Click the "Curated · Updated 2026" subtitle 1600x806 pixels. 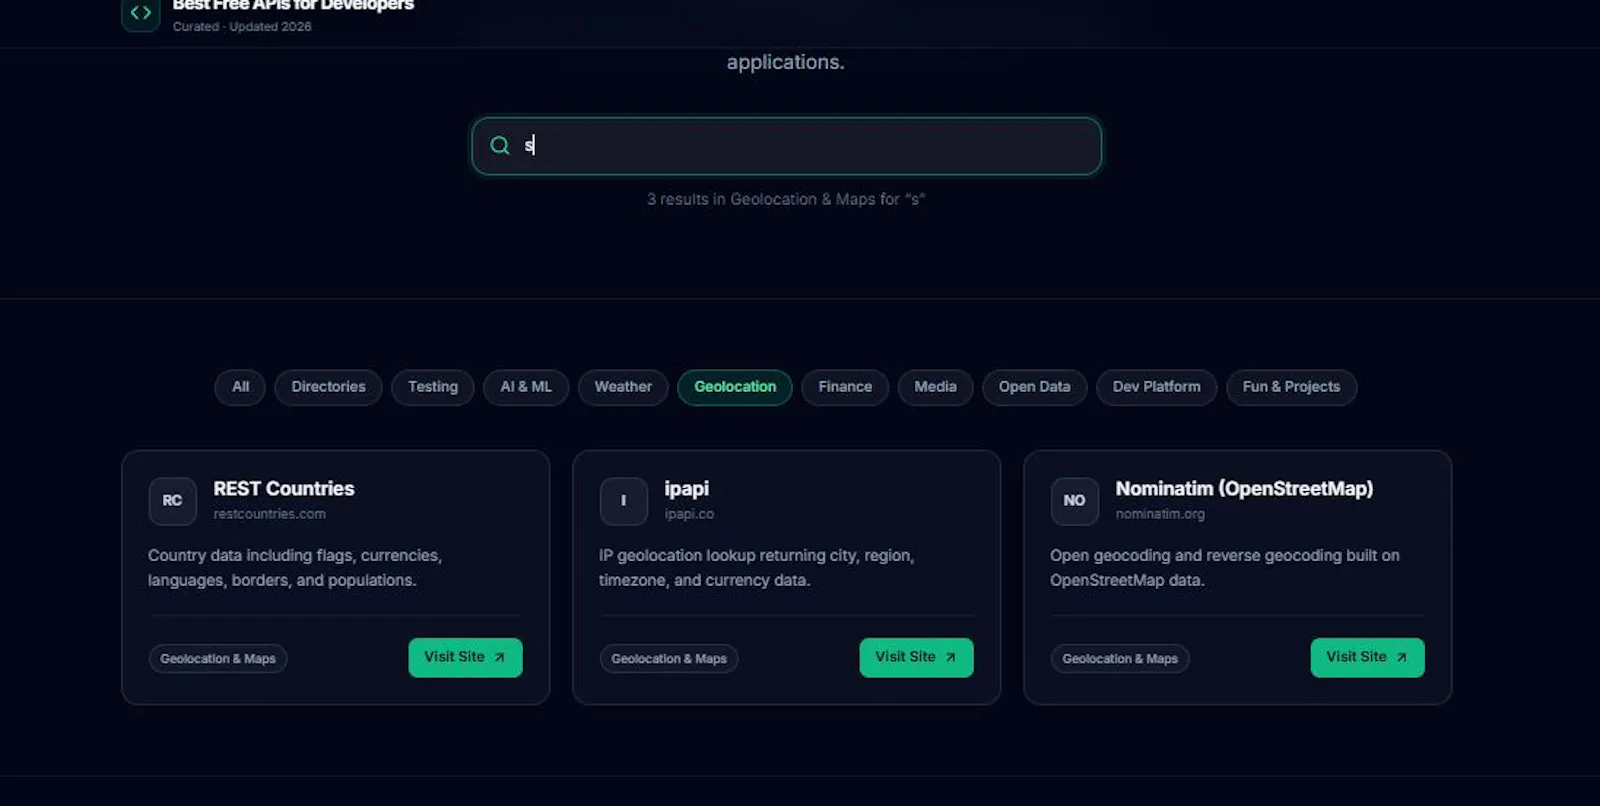point(242,27)
